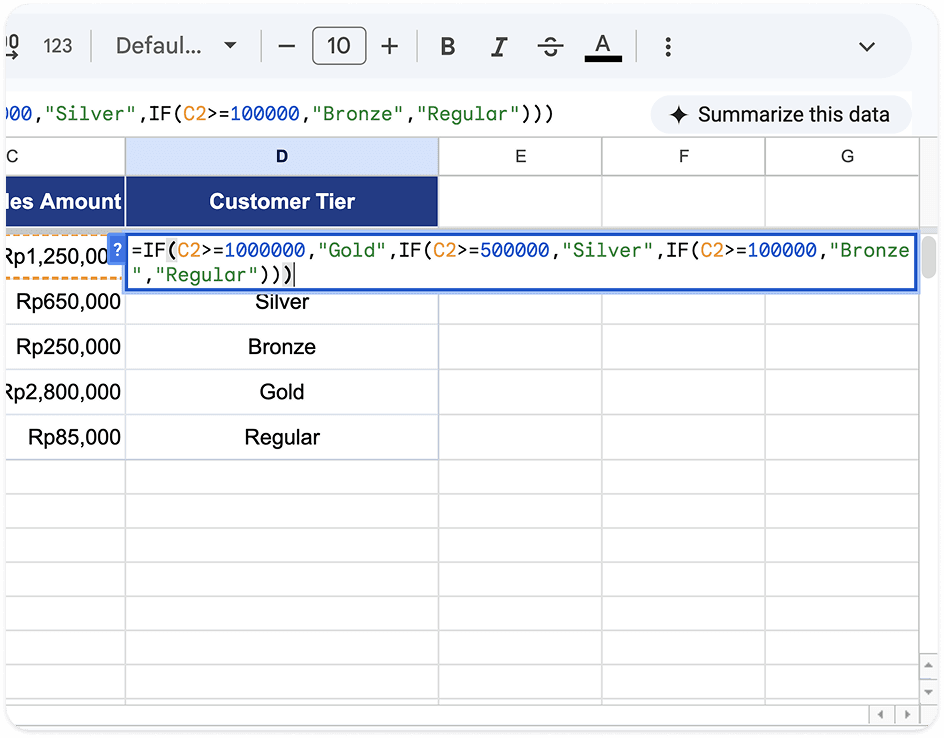Screen dimensions: 944x738
Task: Toggle italic text formatting
Action: pyautogui.click(x=498, y=46)
